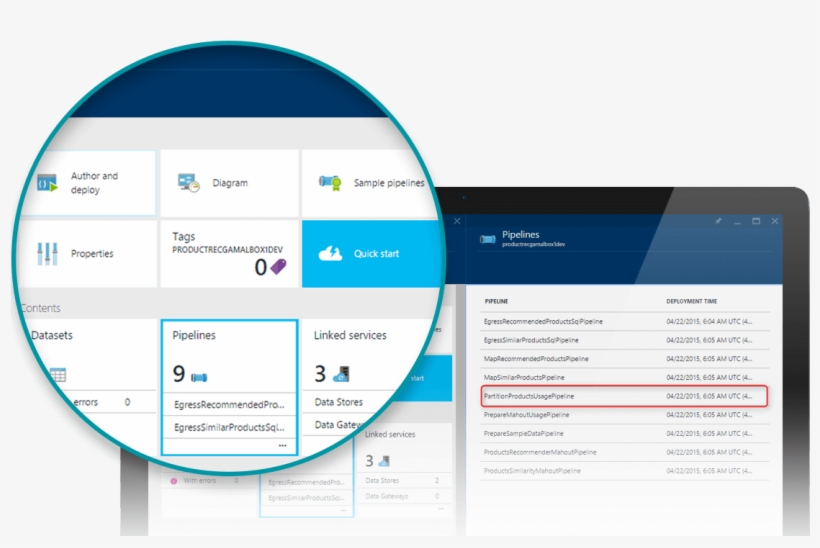The width and height of the screenshot is (820, 548).
Task: Click the Quick start label
Action: pos(376,254)
